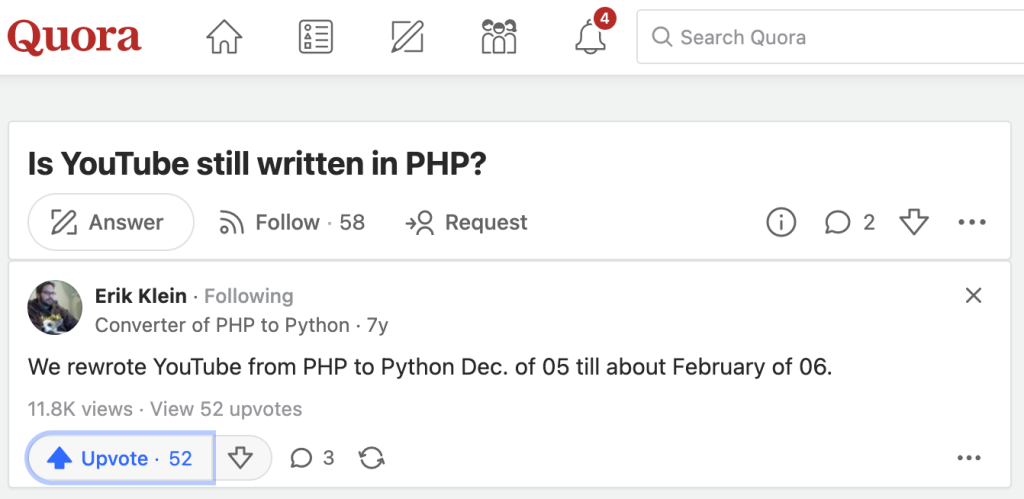Open the answer's three-dot more menu
Screen dimensions: 1024x499
tap(968, 458)
